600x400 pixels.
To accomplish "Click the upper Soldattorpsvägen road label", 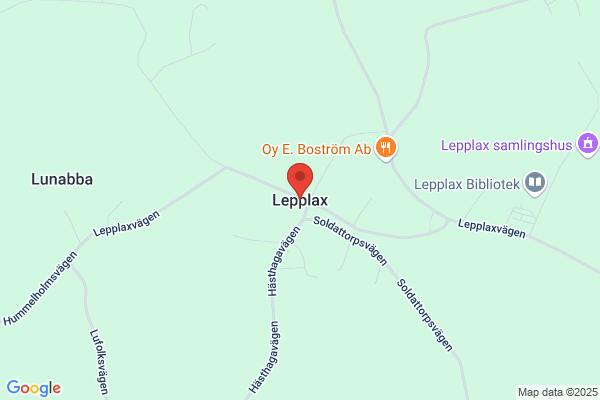I will pyautogui.click(x=350, y=241).
